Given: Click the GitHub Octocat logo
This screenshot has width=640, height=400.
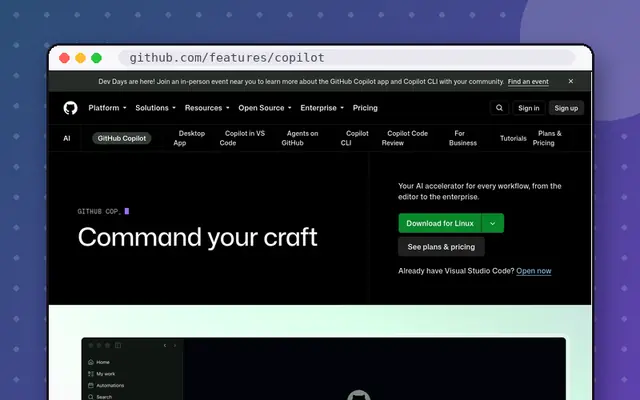Looking at the screenshot, I should coord(70,108).
